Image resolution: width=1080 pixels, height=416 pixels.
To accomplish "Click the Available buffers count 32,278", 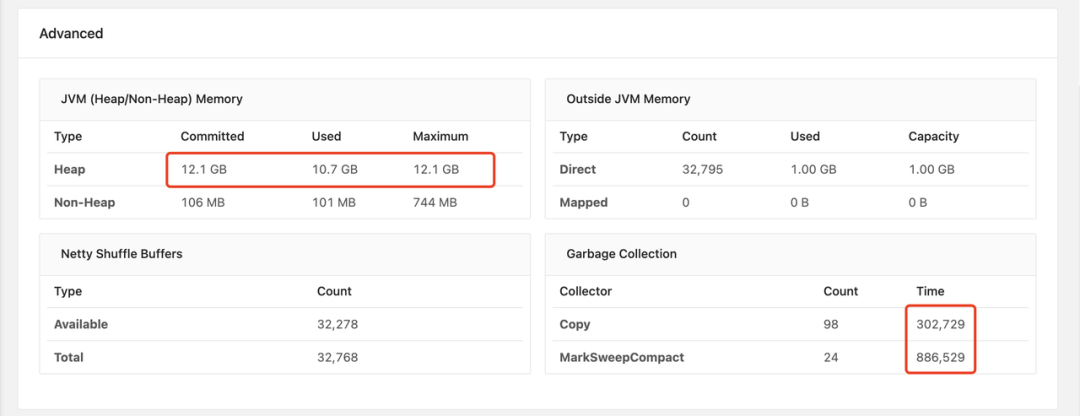I will (x=337, y=324).
